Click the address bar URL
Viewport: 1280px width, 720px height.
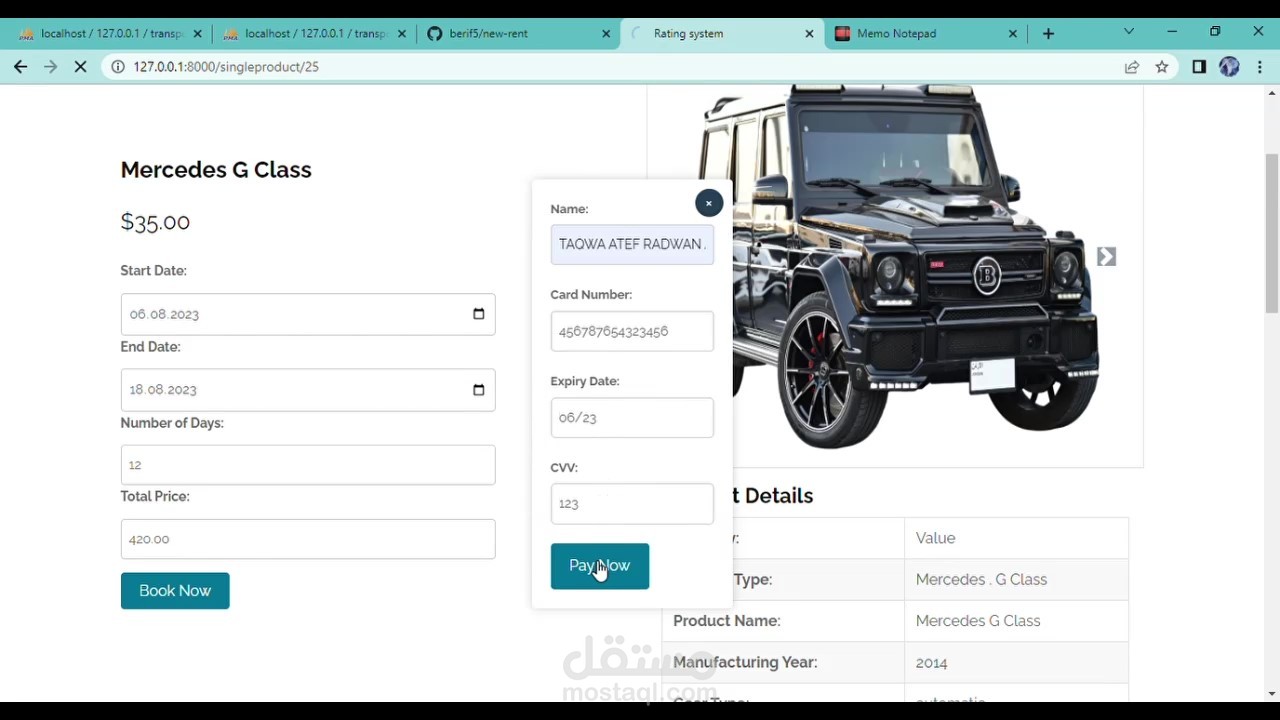click(226, 67)
